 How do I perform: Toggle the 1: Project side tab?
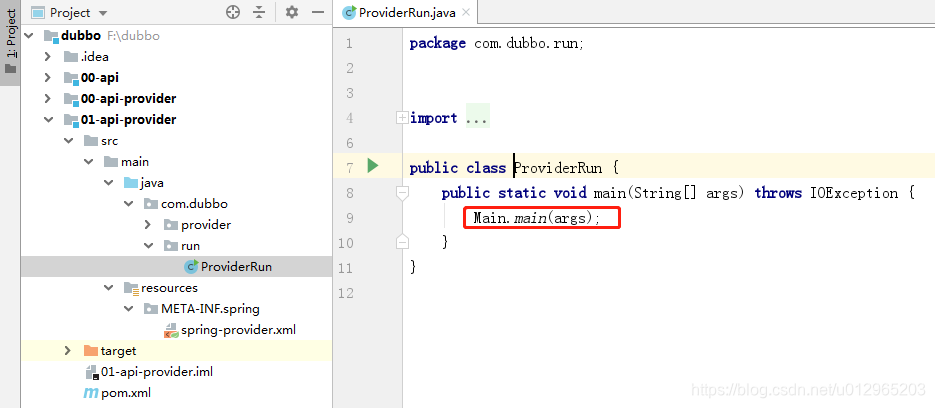pos(10,43)
